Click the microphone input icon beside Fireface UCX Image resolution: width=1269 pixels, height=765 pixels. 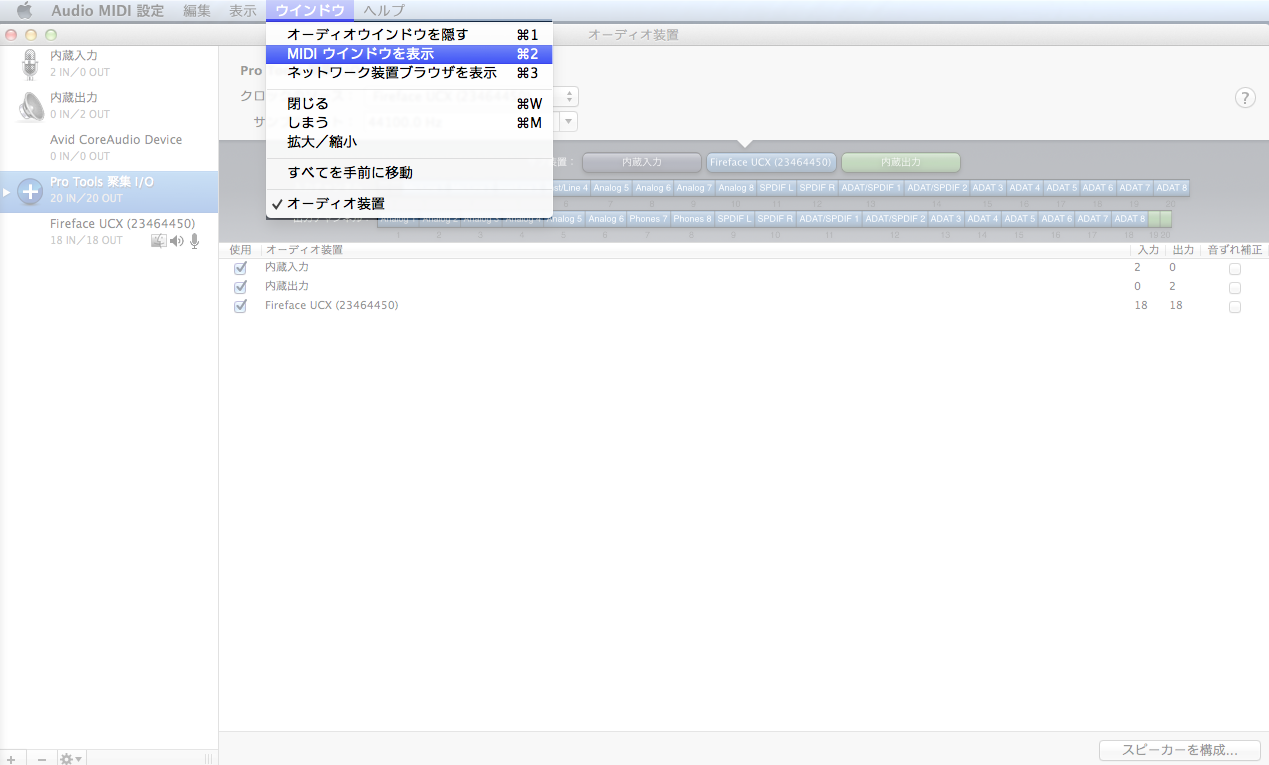[x=194, y=241]
